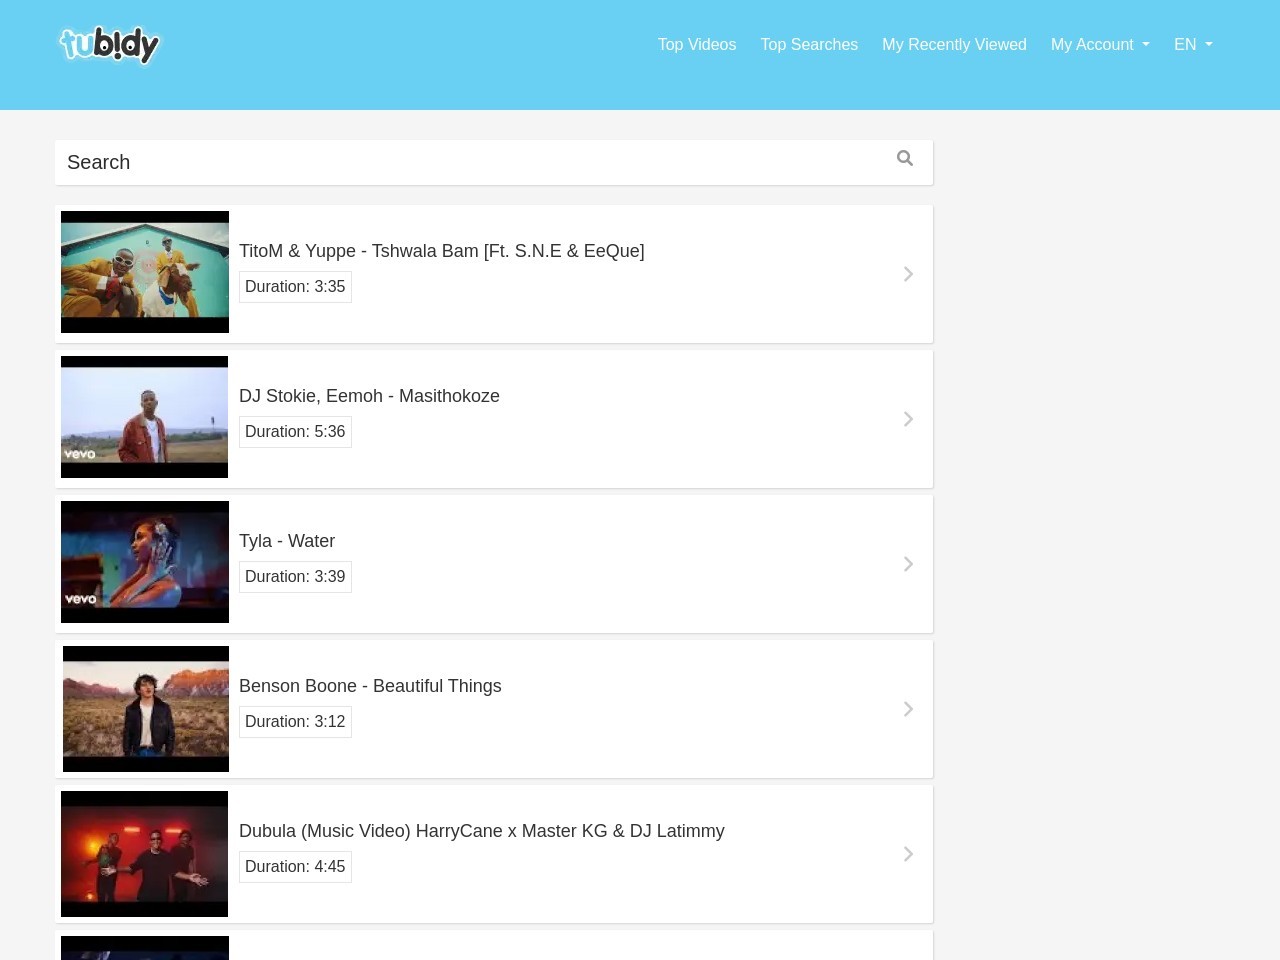Click title TitoM & Yuppe - Tshwala Bam
This screenshot has height=960, width=1280.
[x=442, y=251]
